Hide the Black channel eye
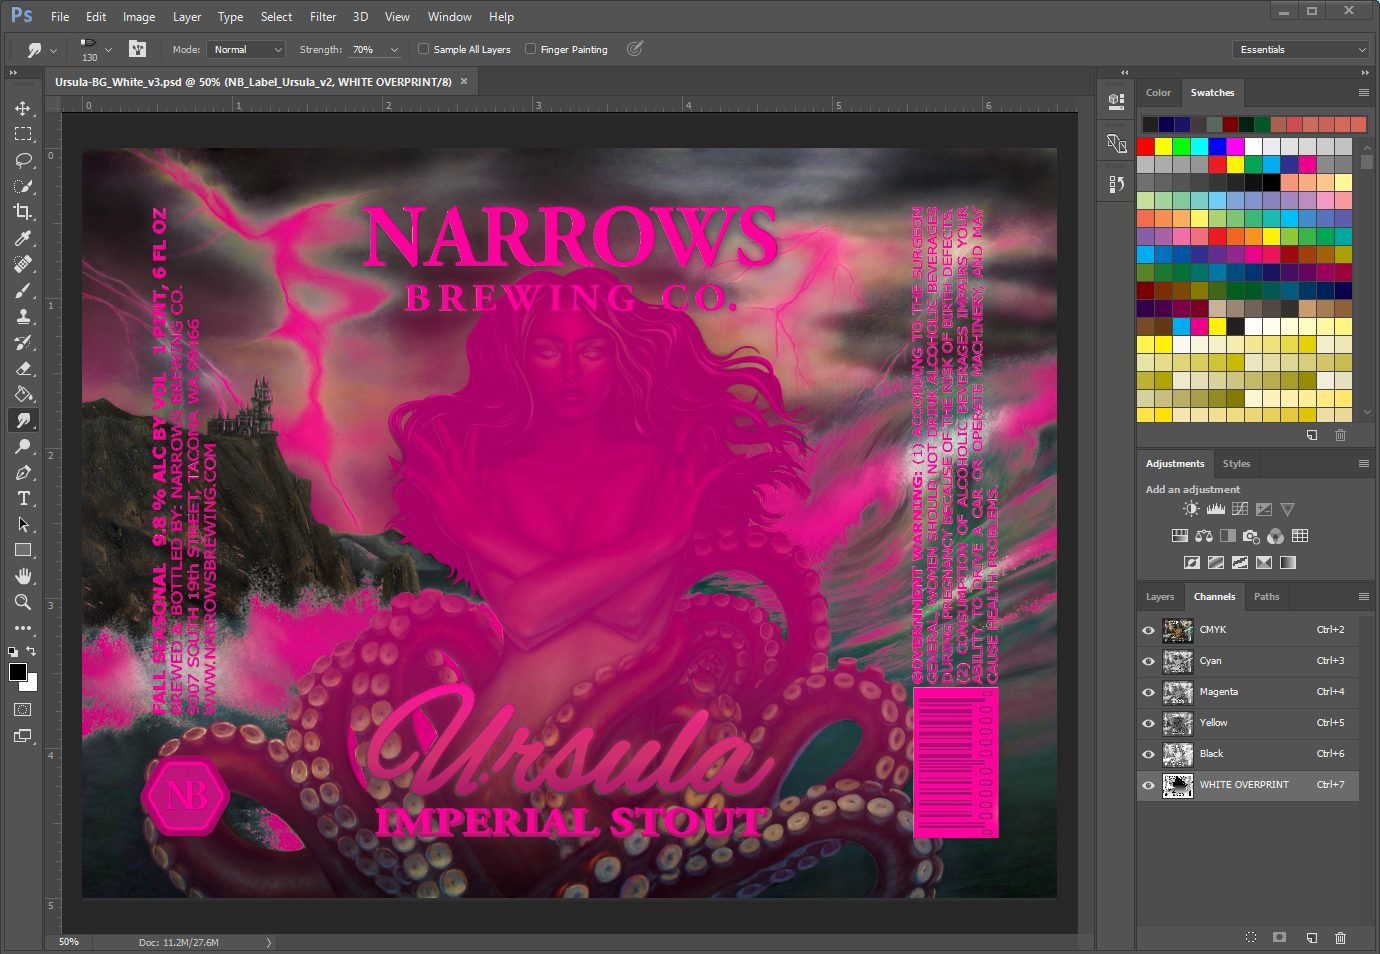 pyautogui.click(x=1148, y=754)
